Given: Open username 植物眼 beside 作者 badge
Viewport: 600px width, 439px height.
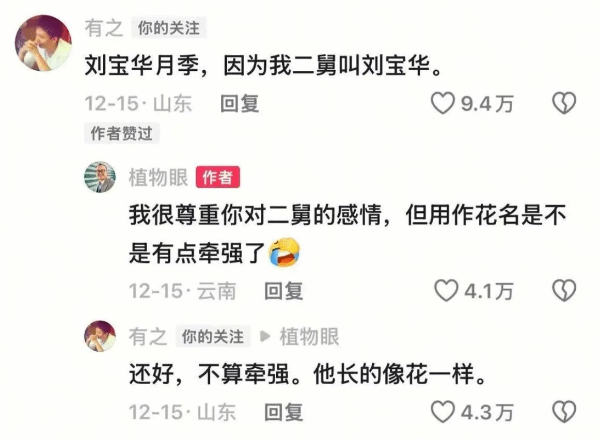Looking at the screenshot, I should point(158,177).
